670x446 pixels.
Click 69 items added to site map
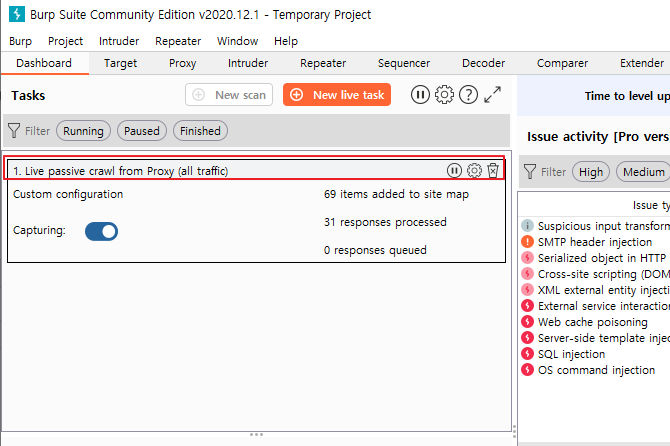(396, 194)
